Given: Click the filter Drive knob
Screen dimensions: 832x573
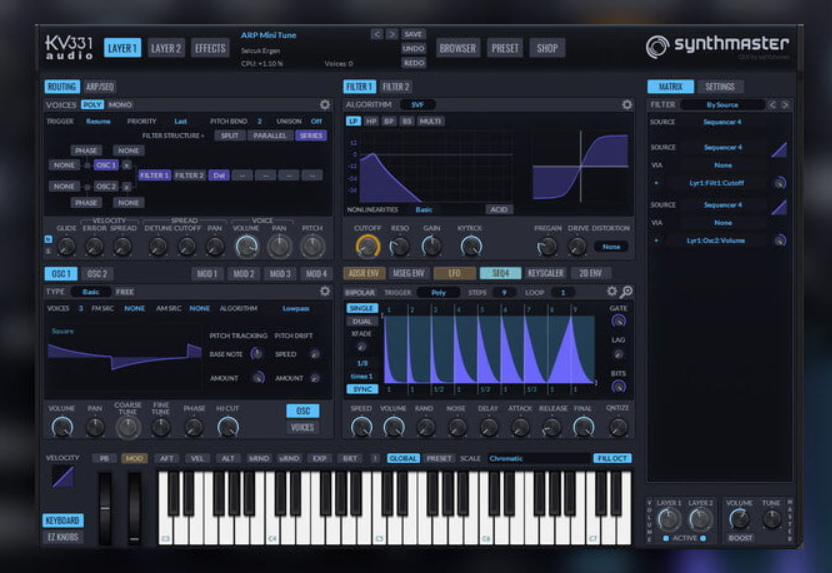Looking at the screenshot, I should point(577,246).
